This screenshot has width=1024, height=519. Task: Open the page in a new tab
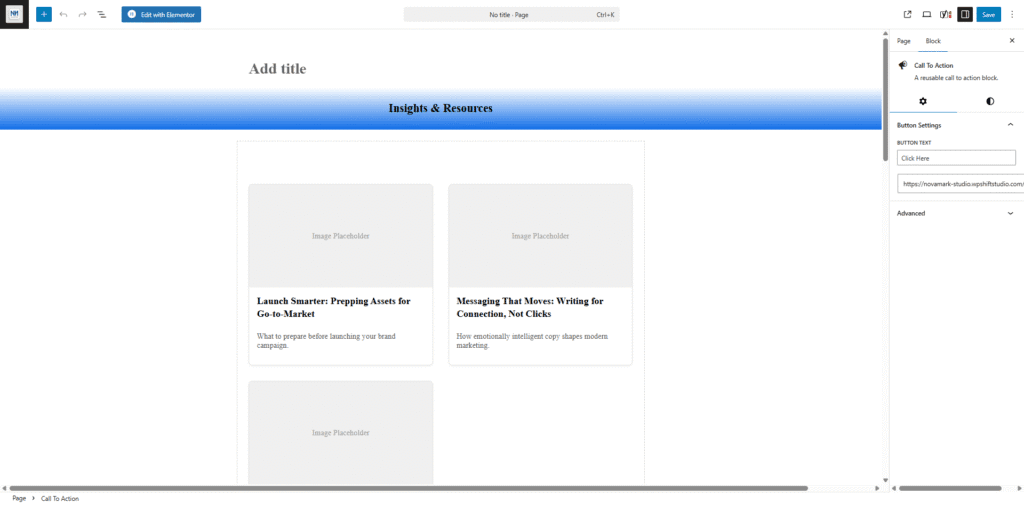tap(907, 15)
